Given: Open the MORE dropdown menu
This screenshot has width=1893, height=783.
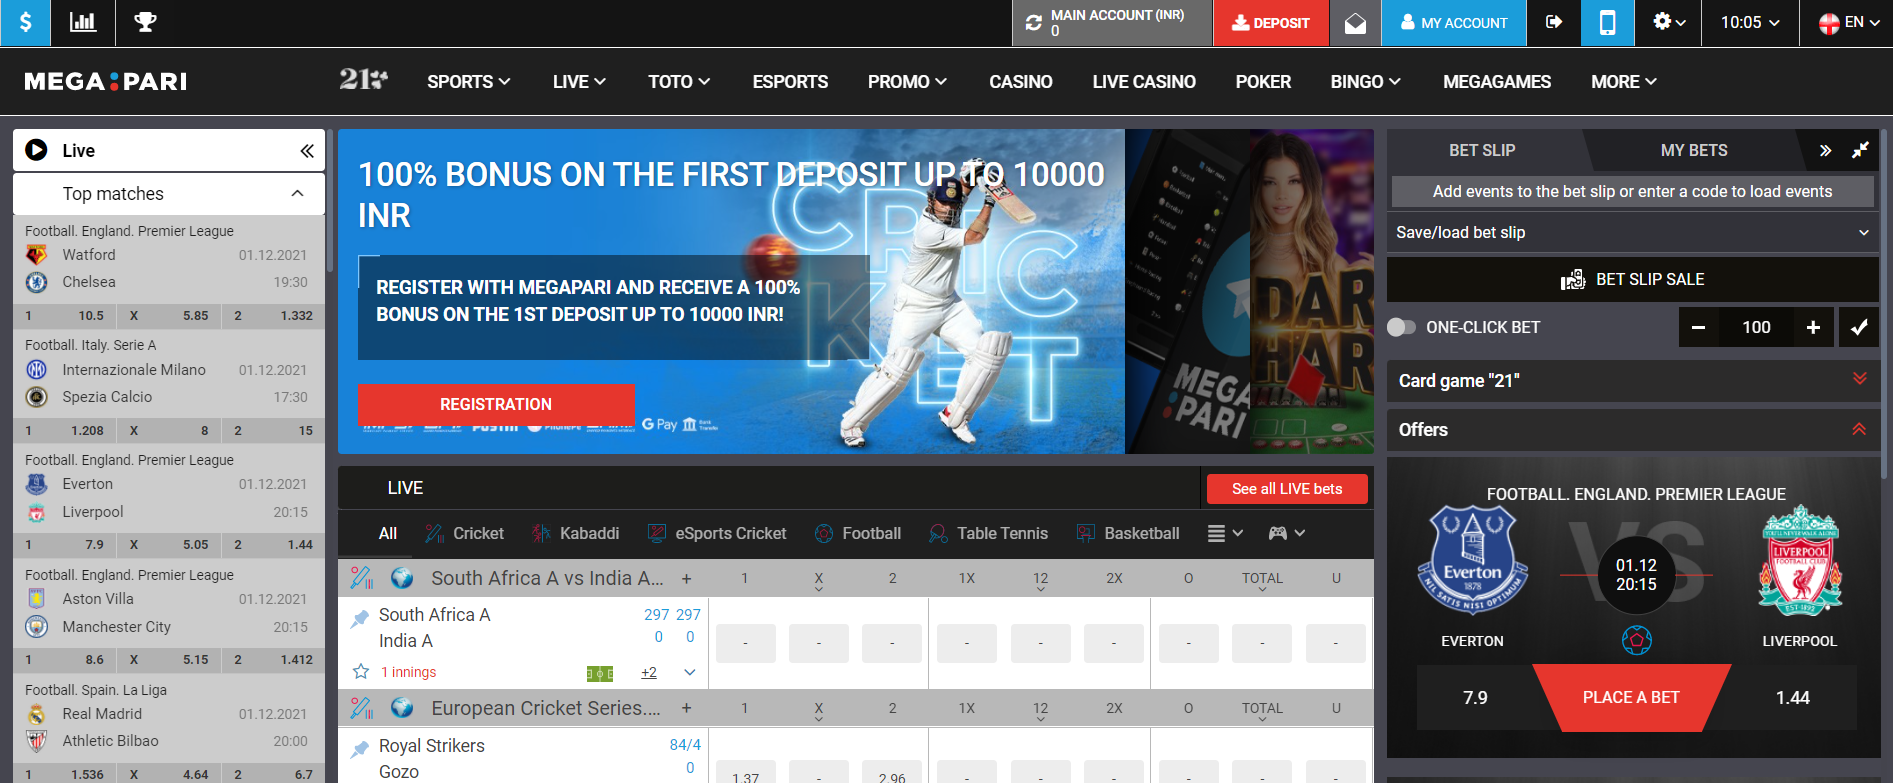Looking at the screenshot, I should click(x=1624, y=82).
